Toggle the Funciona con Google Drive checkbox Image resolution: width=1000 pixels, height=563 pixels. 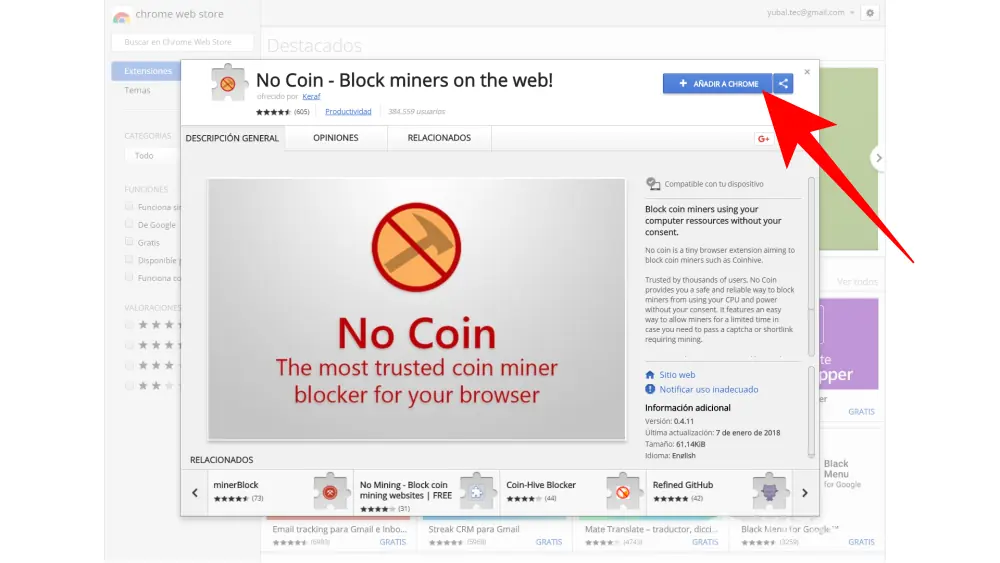[x=129, y=277]
